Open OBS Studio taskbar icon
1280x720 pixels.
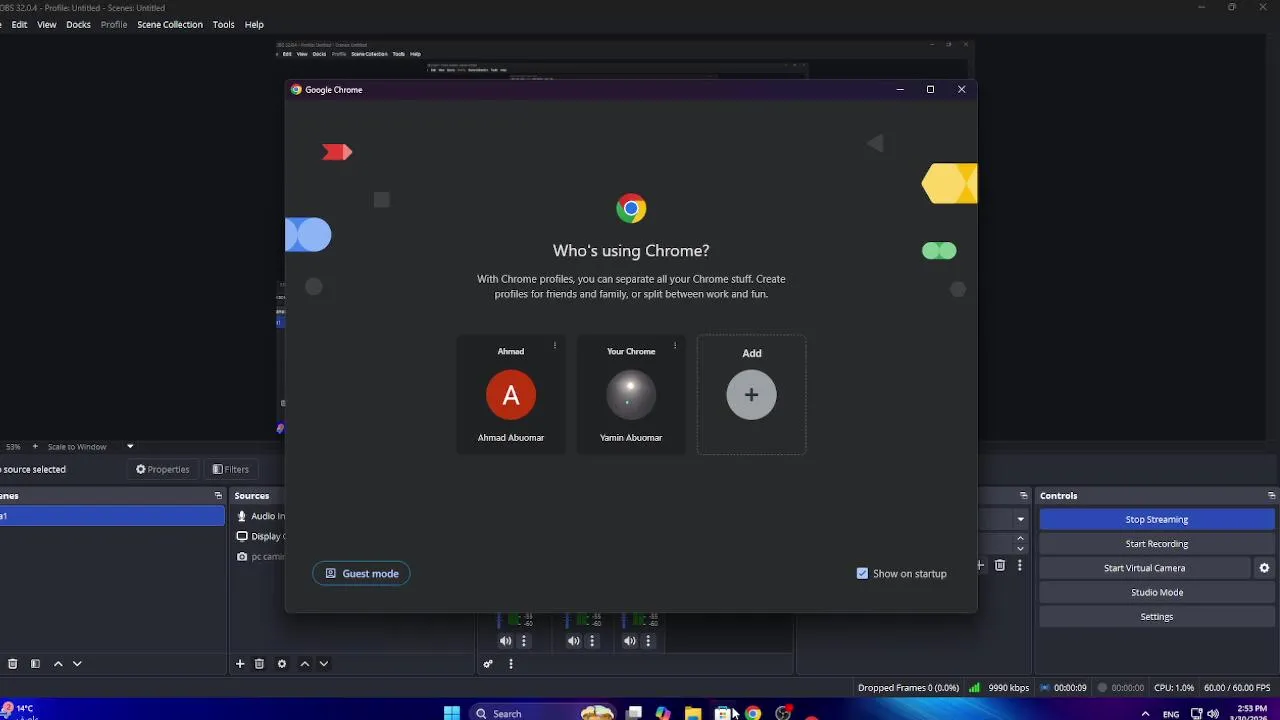[x=783, y=713]
